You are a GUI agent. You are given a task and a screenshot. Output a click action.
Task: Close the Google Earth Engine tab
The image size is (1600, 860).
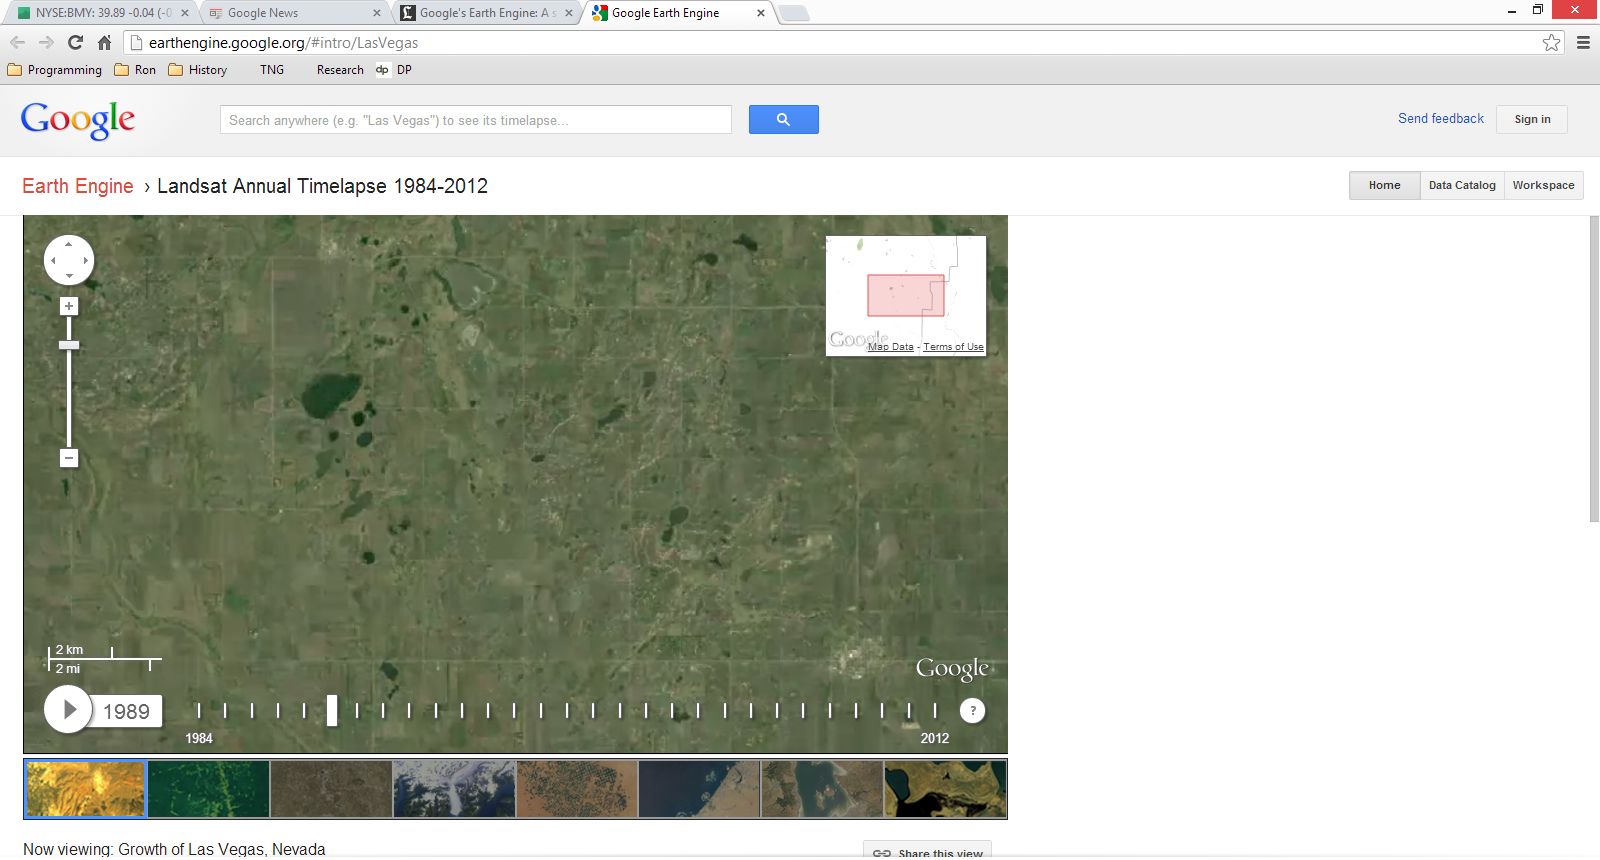click(x=761, y=13)
